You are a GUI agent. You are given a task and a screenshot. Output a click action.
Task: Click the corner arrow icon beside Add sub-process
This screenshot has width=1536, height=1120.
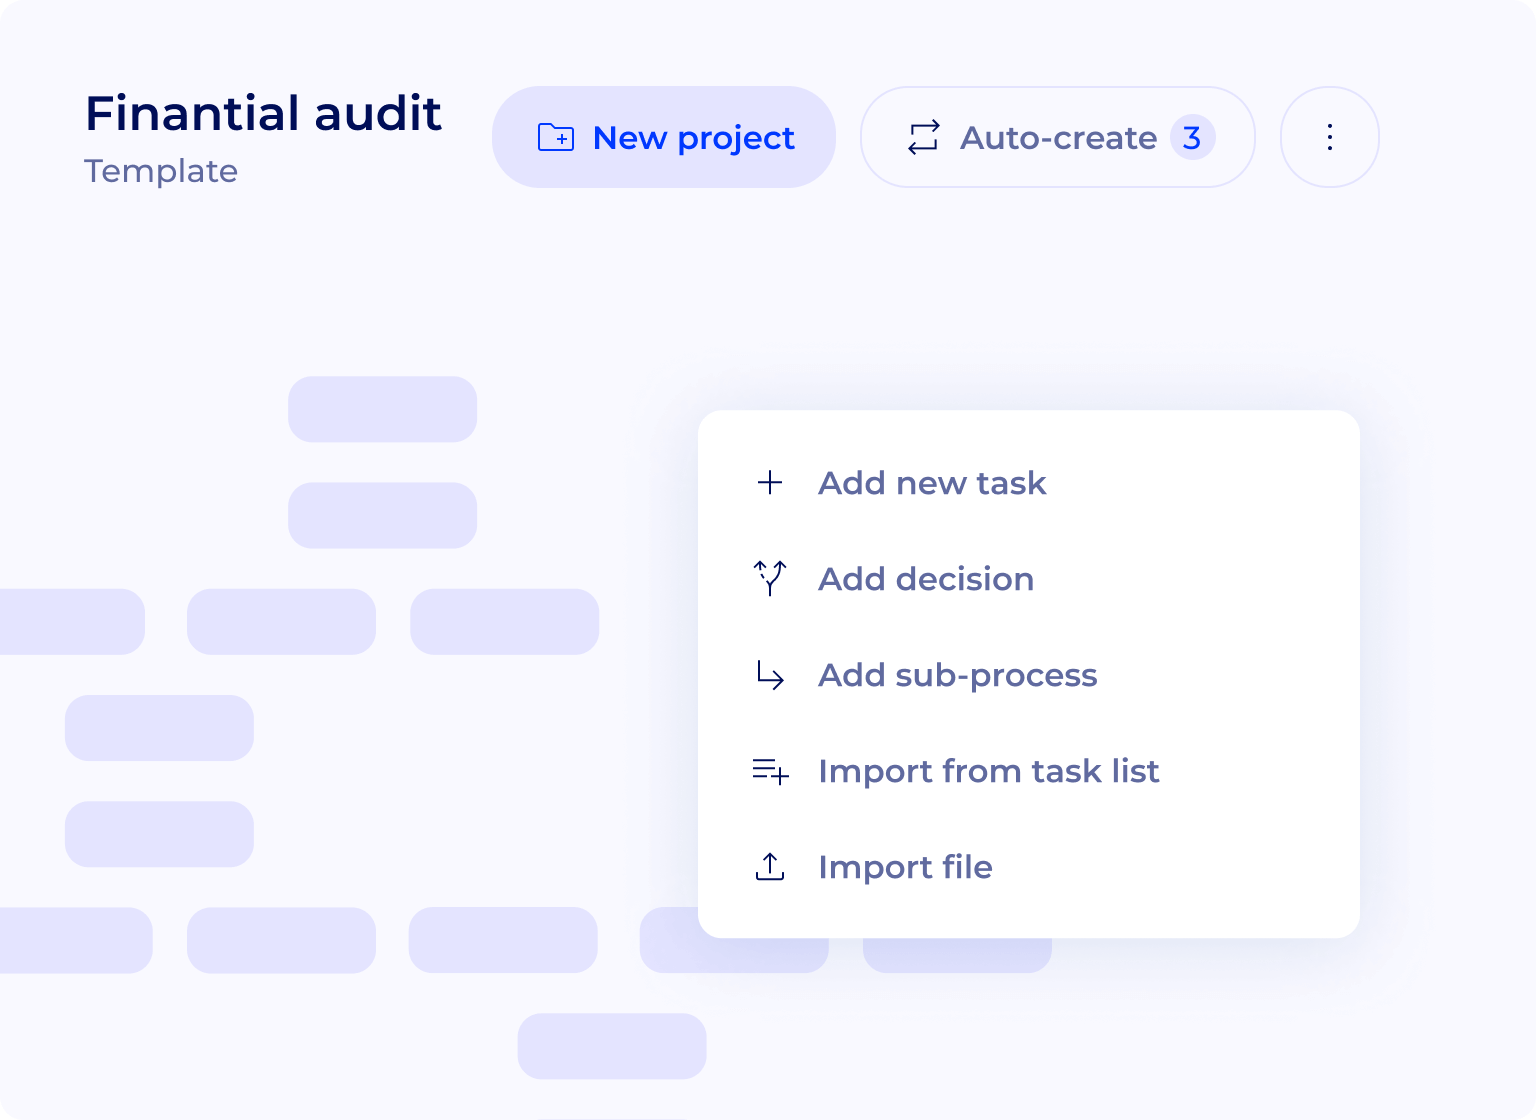pyautogui.click(x=770, y=675)
